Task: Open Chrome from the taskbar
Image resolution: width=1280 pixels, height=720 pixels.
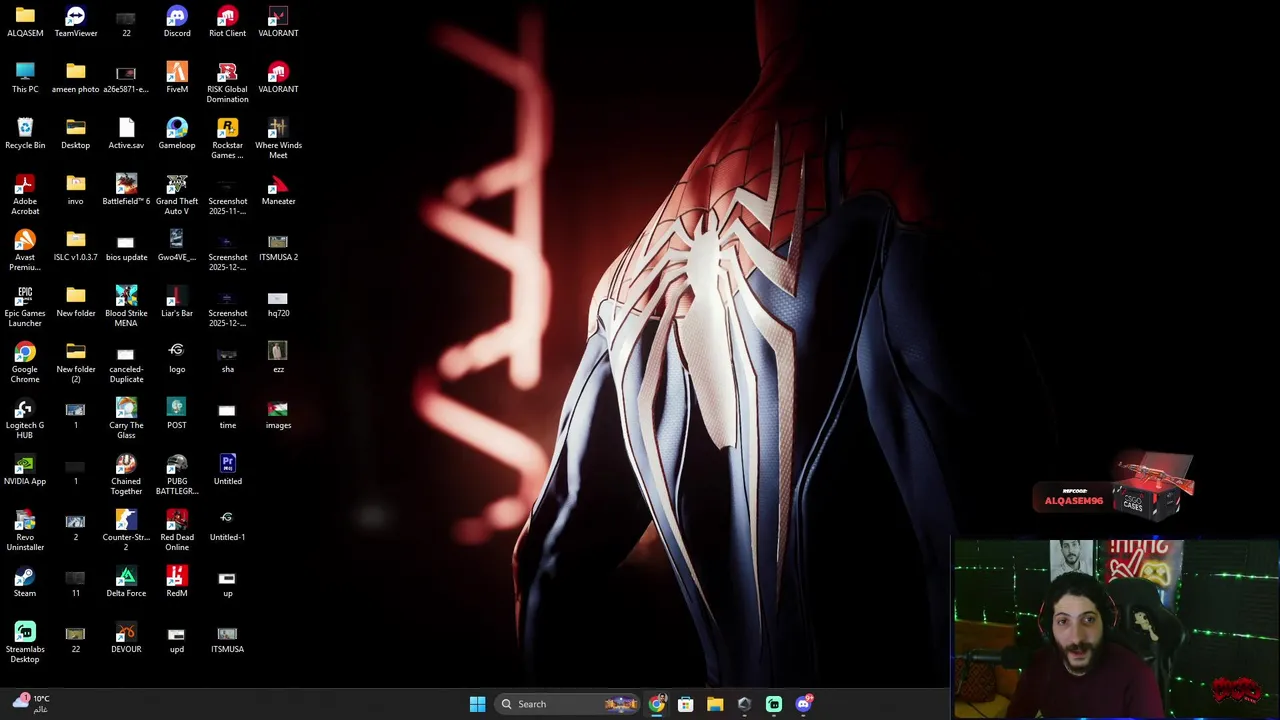Action: (x=656, y=704)
